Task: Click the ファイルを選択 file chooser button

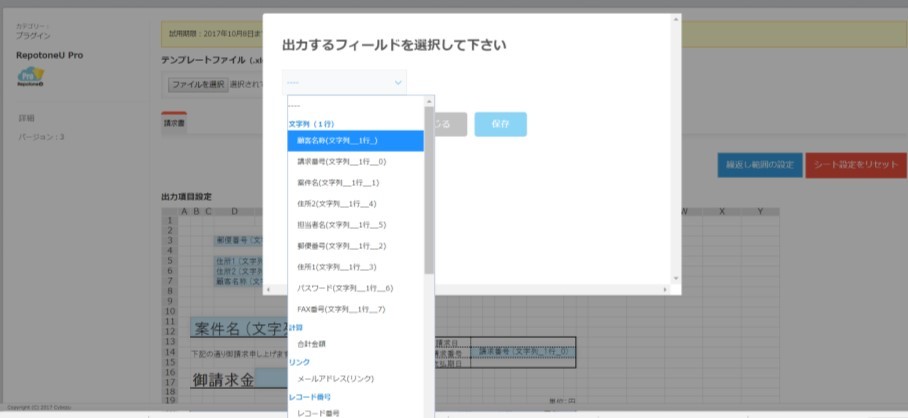Action: click(x=198, y=85)
